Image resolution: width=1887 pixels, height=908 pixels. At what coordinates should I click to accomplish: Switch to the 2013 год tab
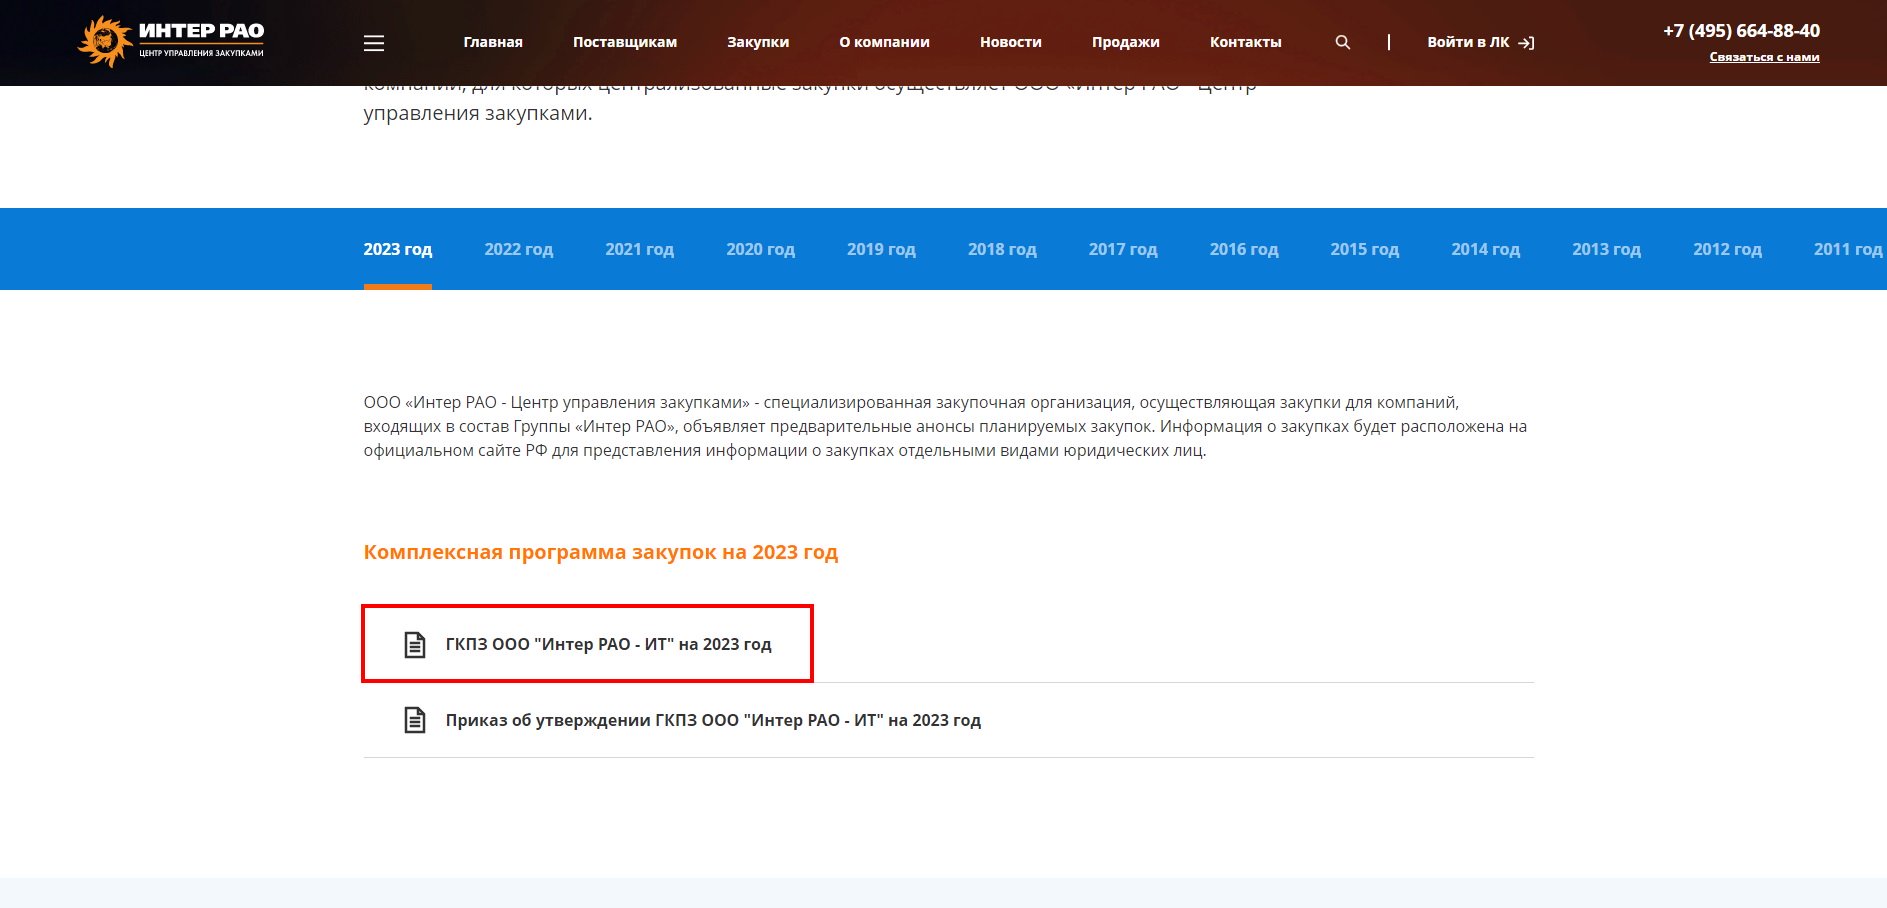(1607, 249)
